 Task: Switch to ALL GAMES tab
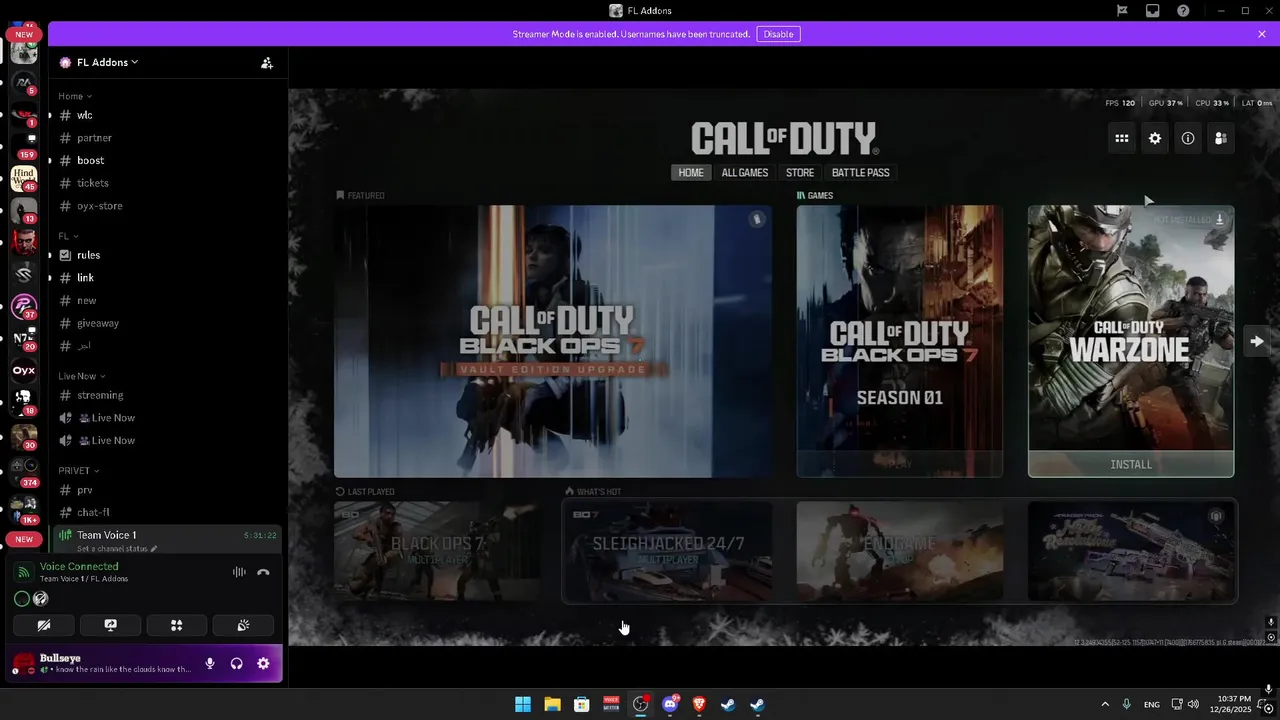point(745,173)
